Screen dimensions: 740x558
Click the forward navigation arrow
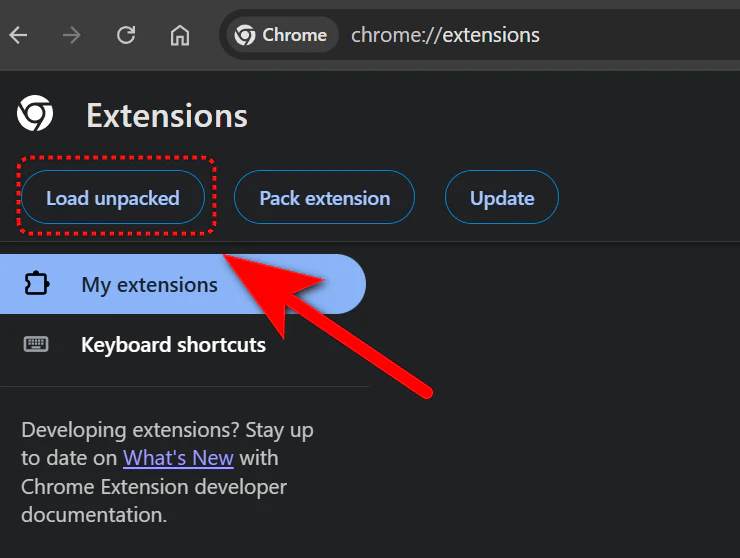point(72,36)
